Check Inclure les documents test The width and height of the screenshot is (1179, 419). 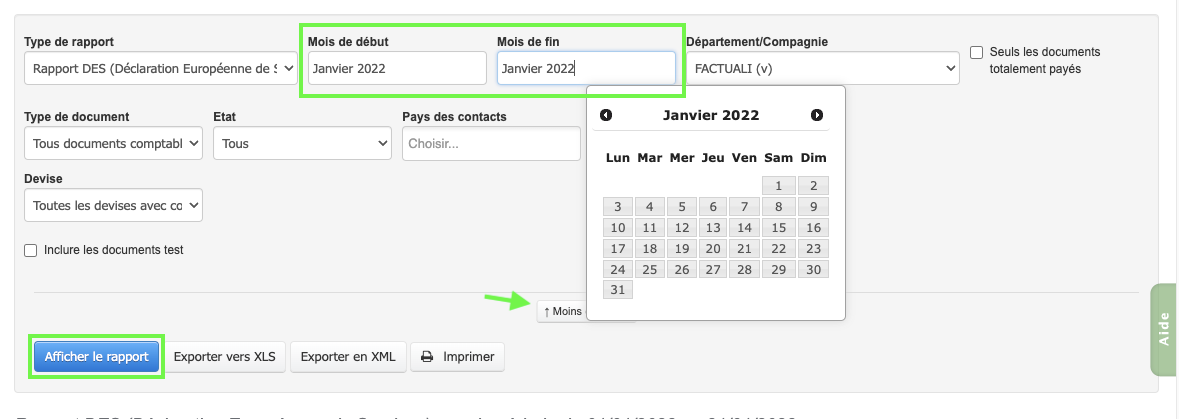[31, 250]
